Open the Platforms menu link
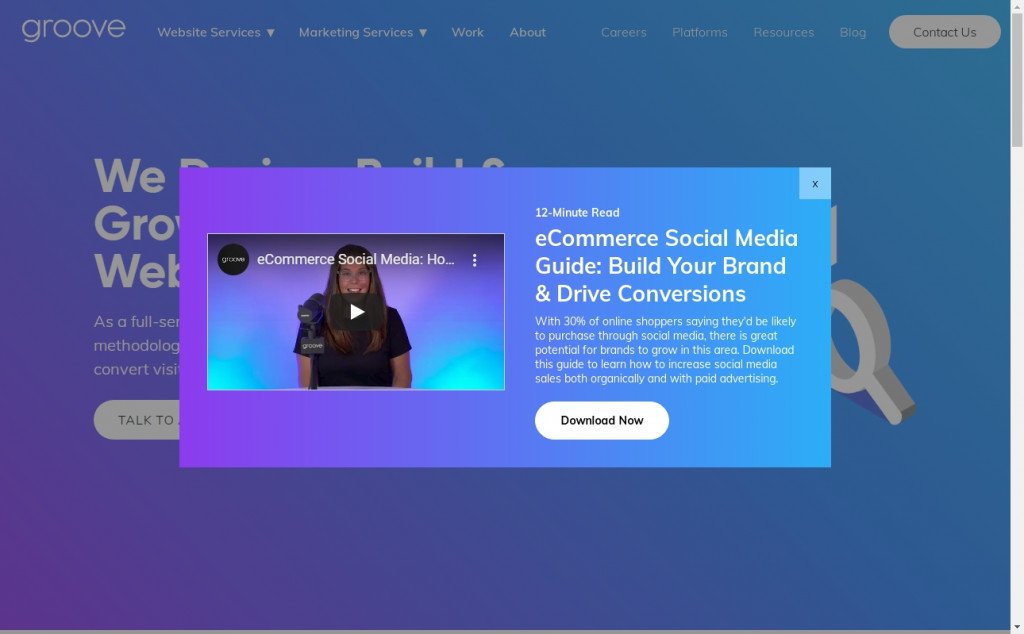The height and width of the screenshot is (634, 1024). click(699, 32)
